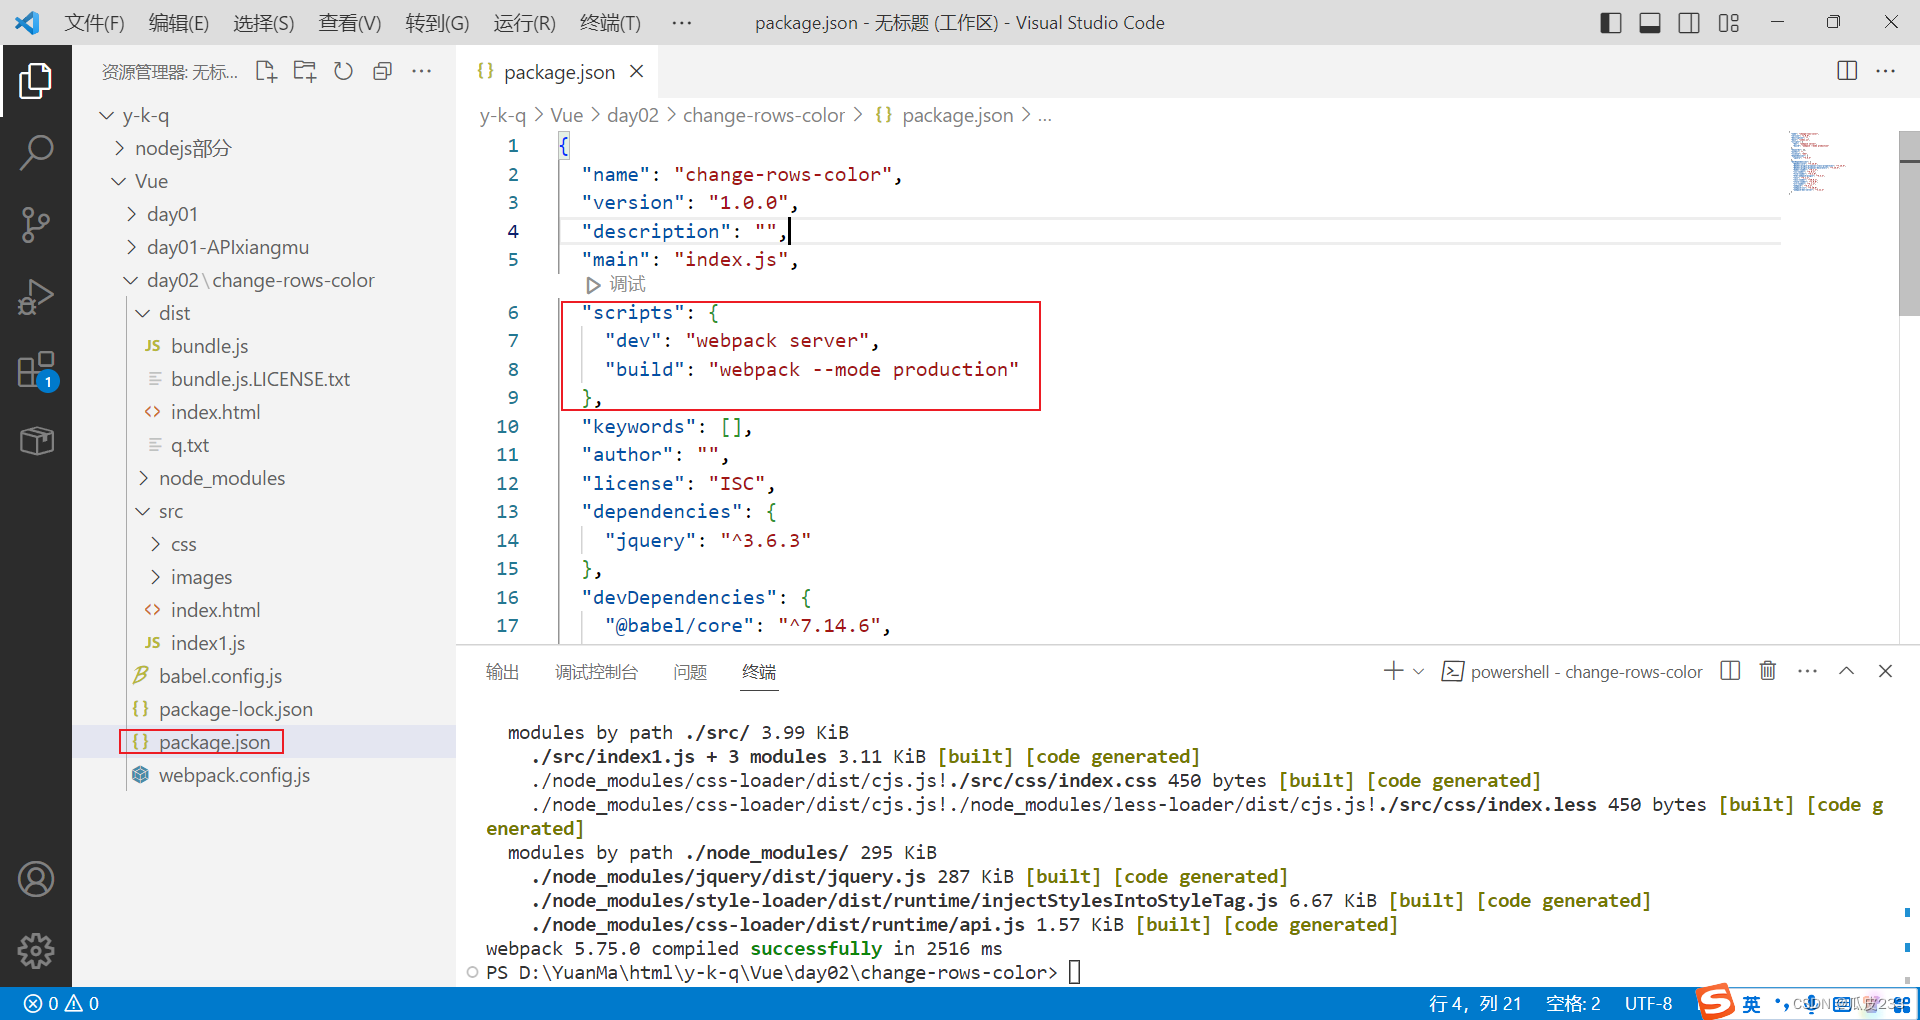The image size is (1920, 1020).
Task: Customize editor layout
Action: point(1729,22)
